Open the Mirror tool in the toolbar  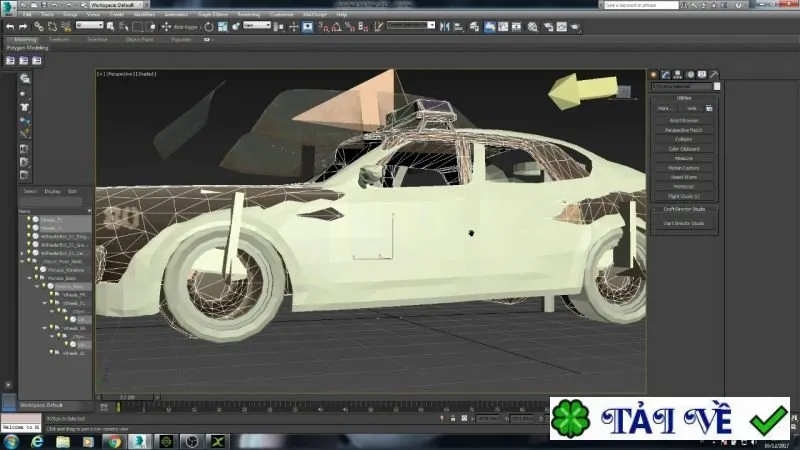(445, 27)
